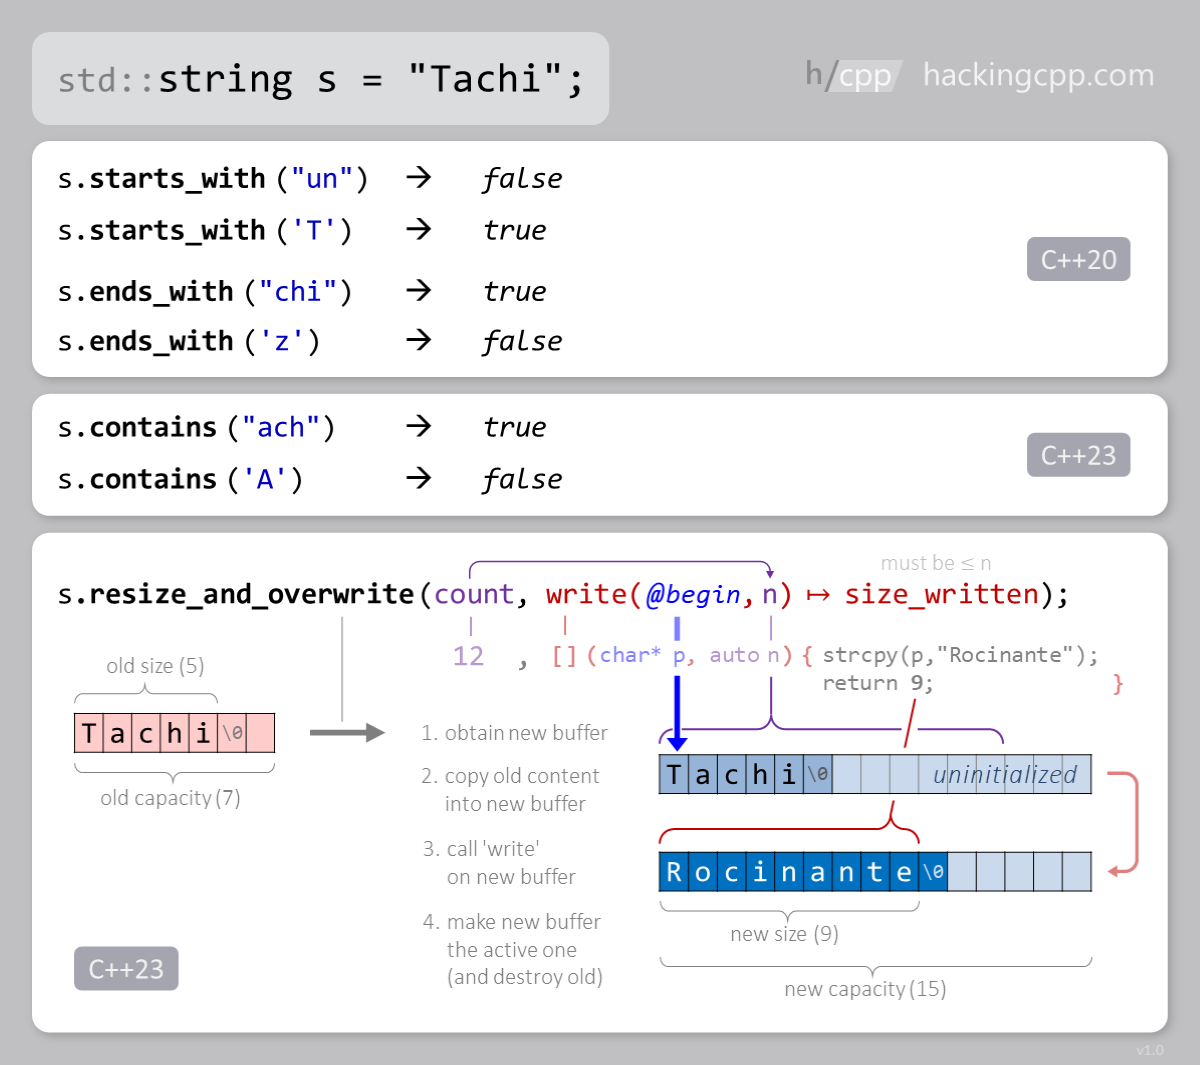The height and width of the screenshot is (1065, 1200).
Task: Click the T cell in old pink buffer
Action: coord(89,733)
